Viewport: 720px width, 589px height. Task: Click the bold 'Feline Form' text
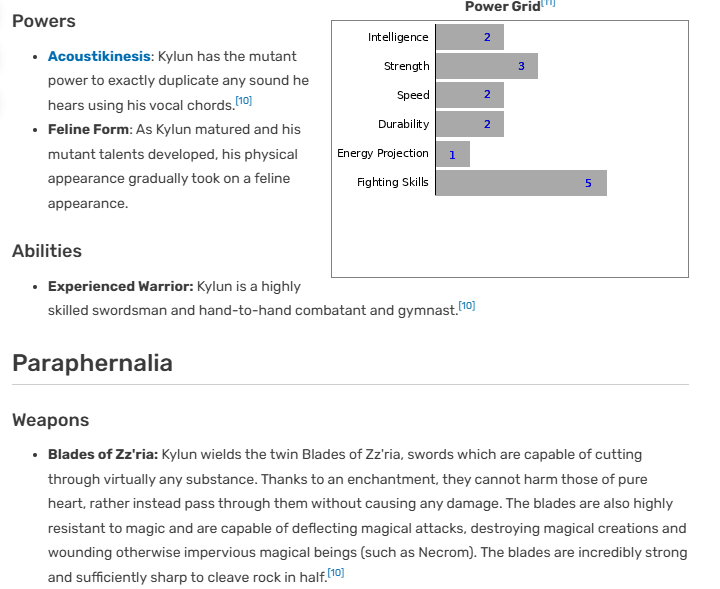(88, 129)
